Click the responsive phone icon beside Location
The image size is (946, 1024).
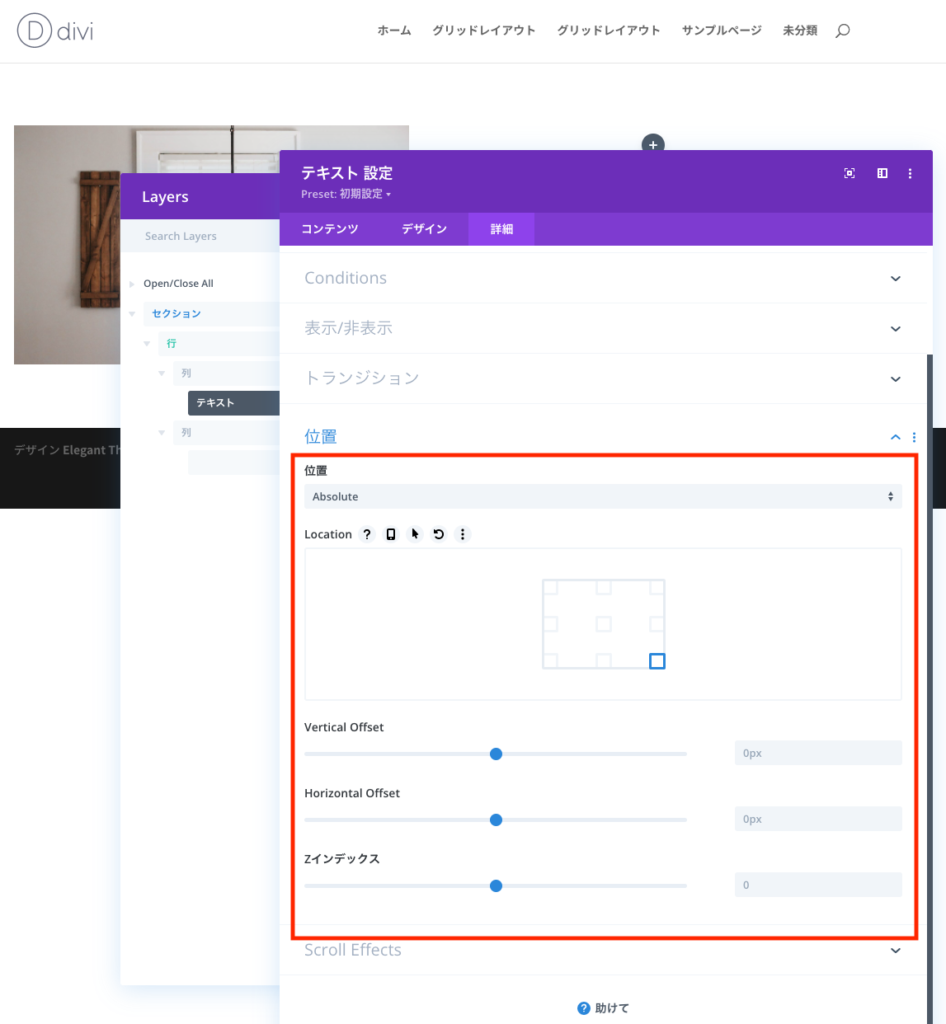(x=391, y=535)
